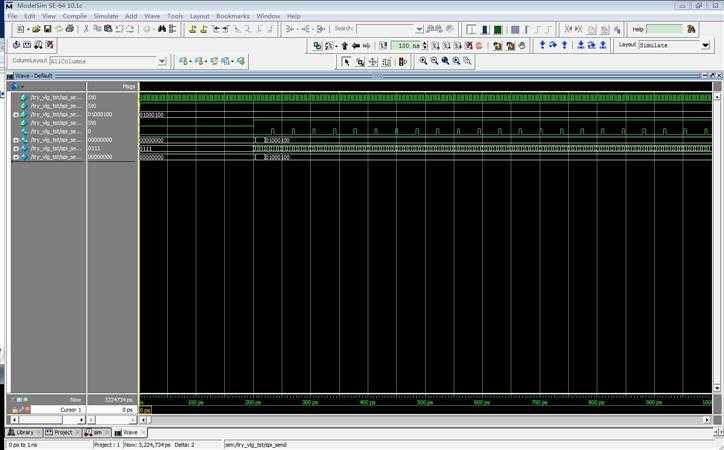Click the 500 ps timeline marker
The image size is (724, 450).
tap(424, 402)
